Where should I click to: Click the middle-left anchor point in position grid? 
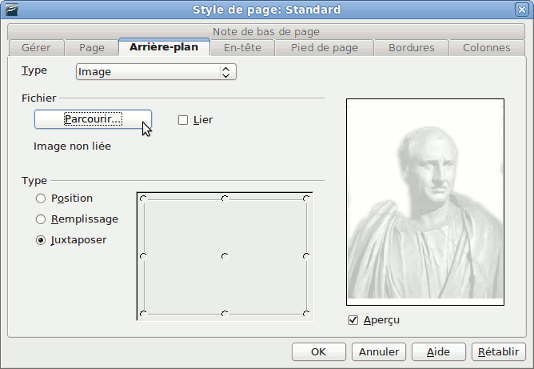[x=143, y=256]
